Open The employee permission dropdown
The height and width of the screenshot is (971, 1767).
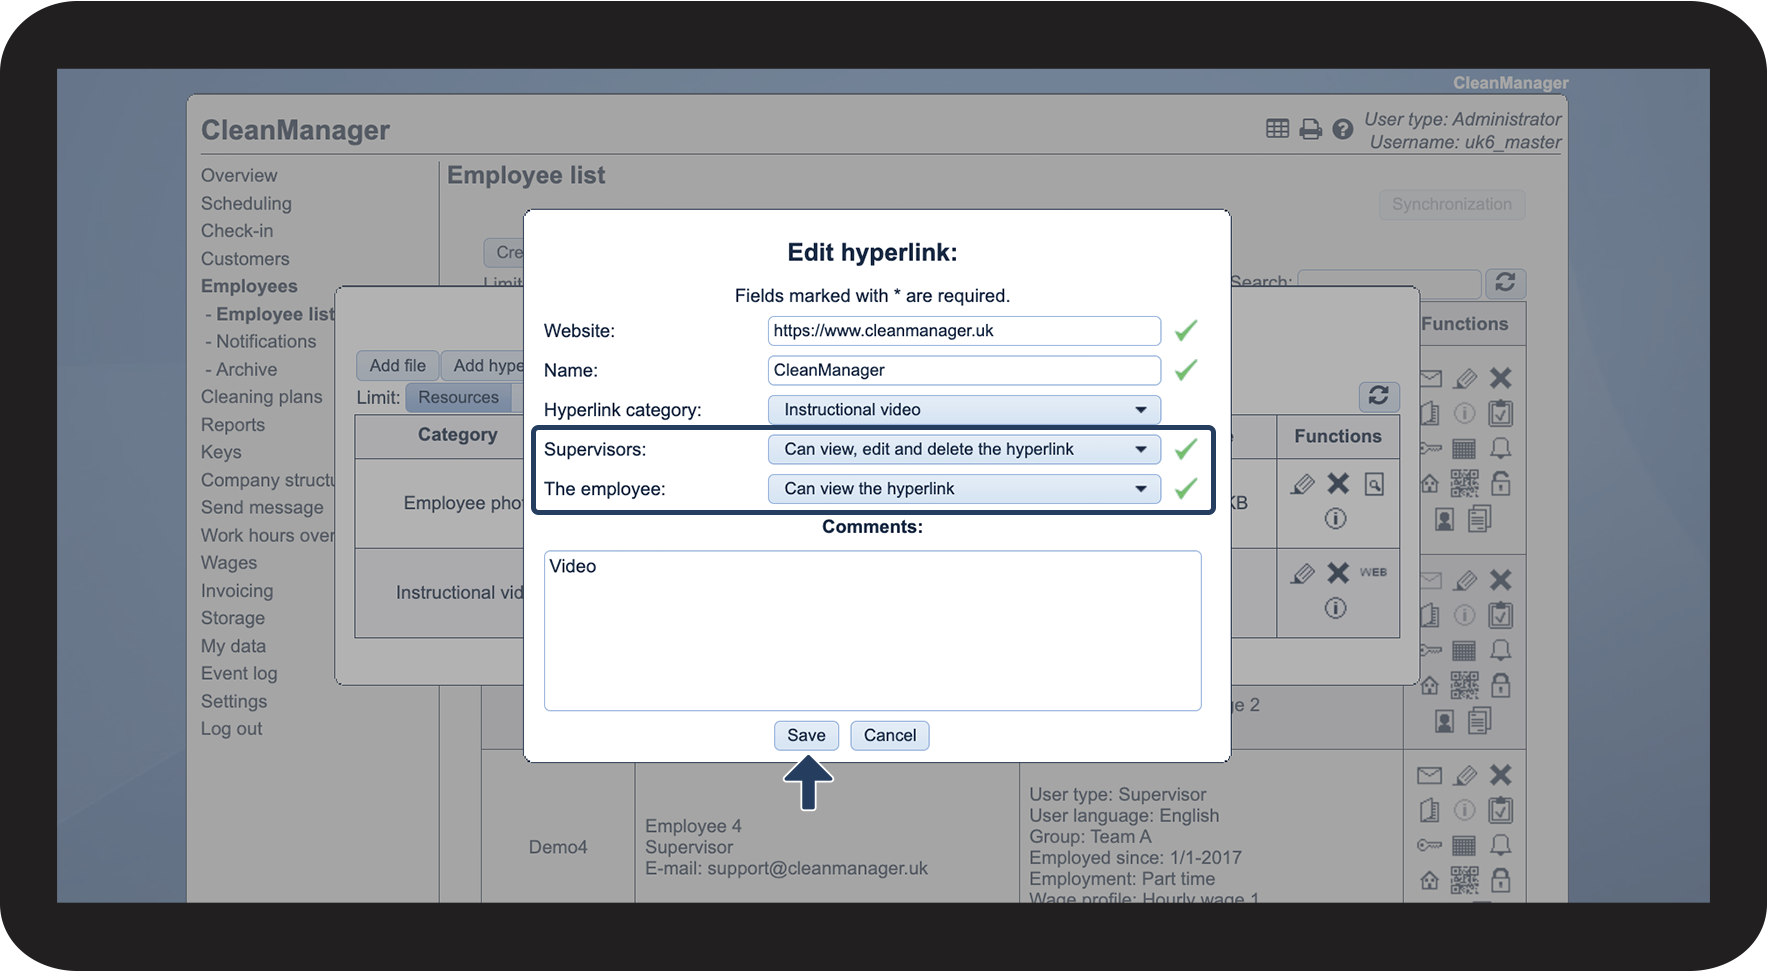click(x=964, y=489)
